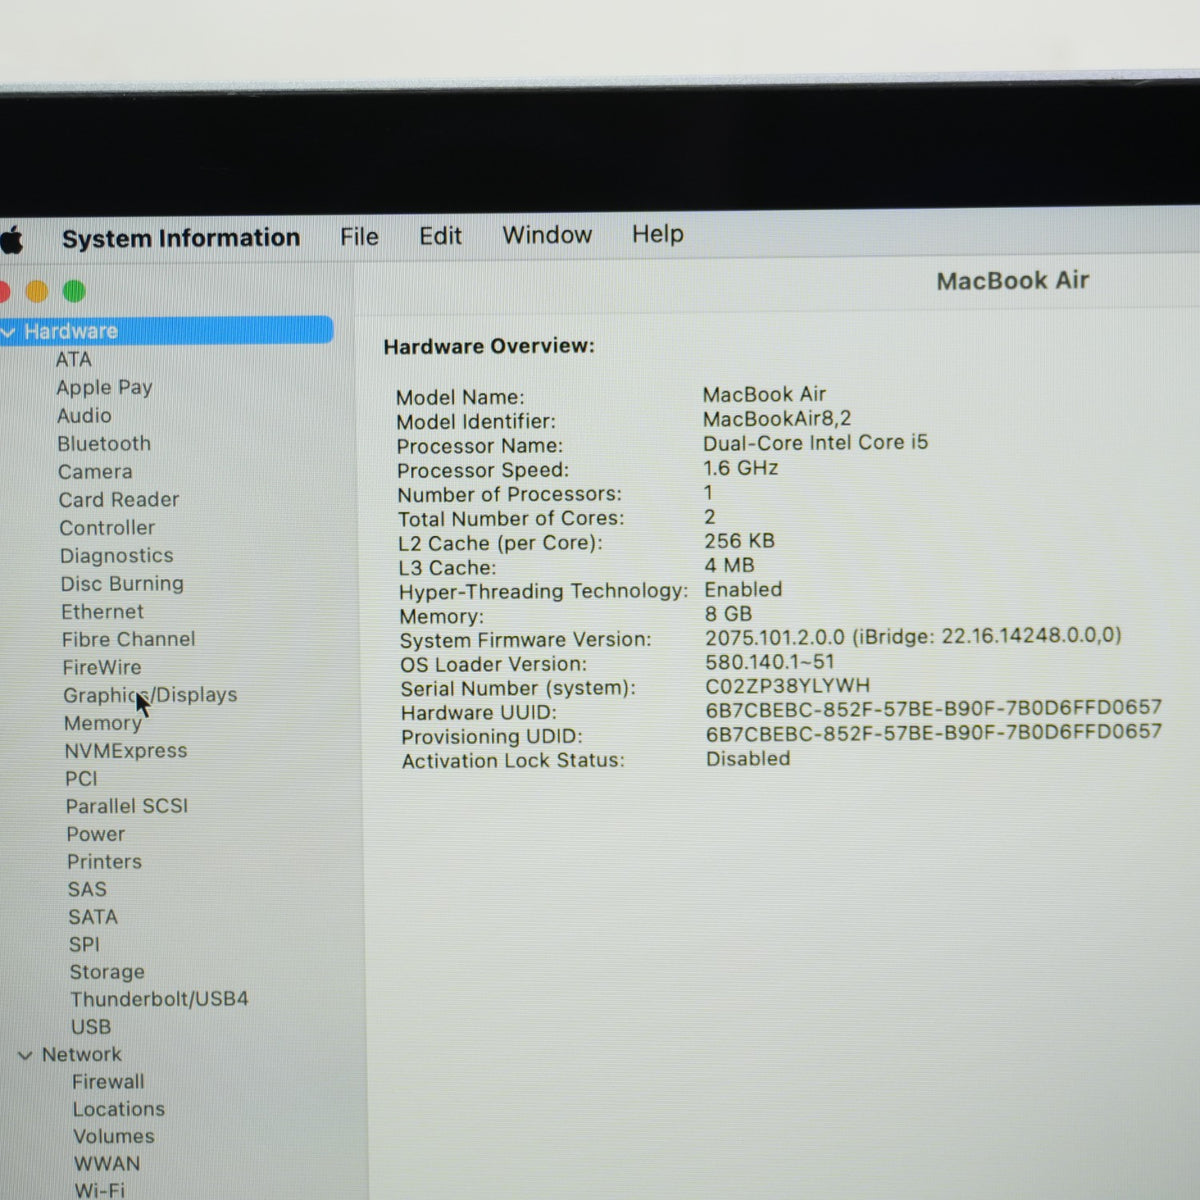1200x1200 pixels.
Task: Select Power in the sidebar
Action: (x=96, y=834)
